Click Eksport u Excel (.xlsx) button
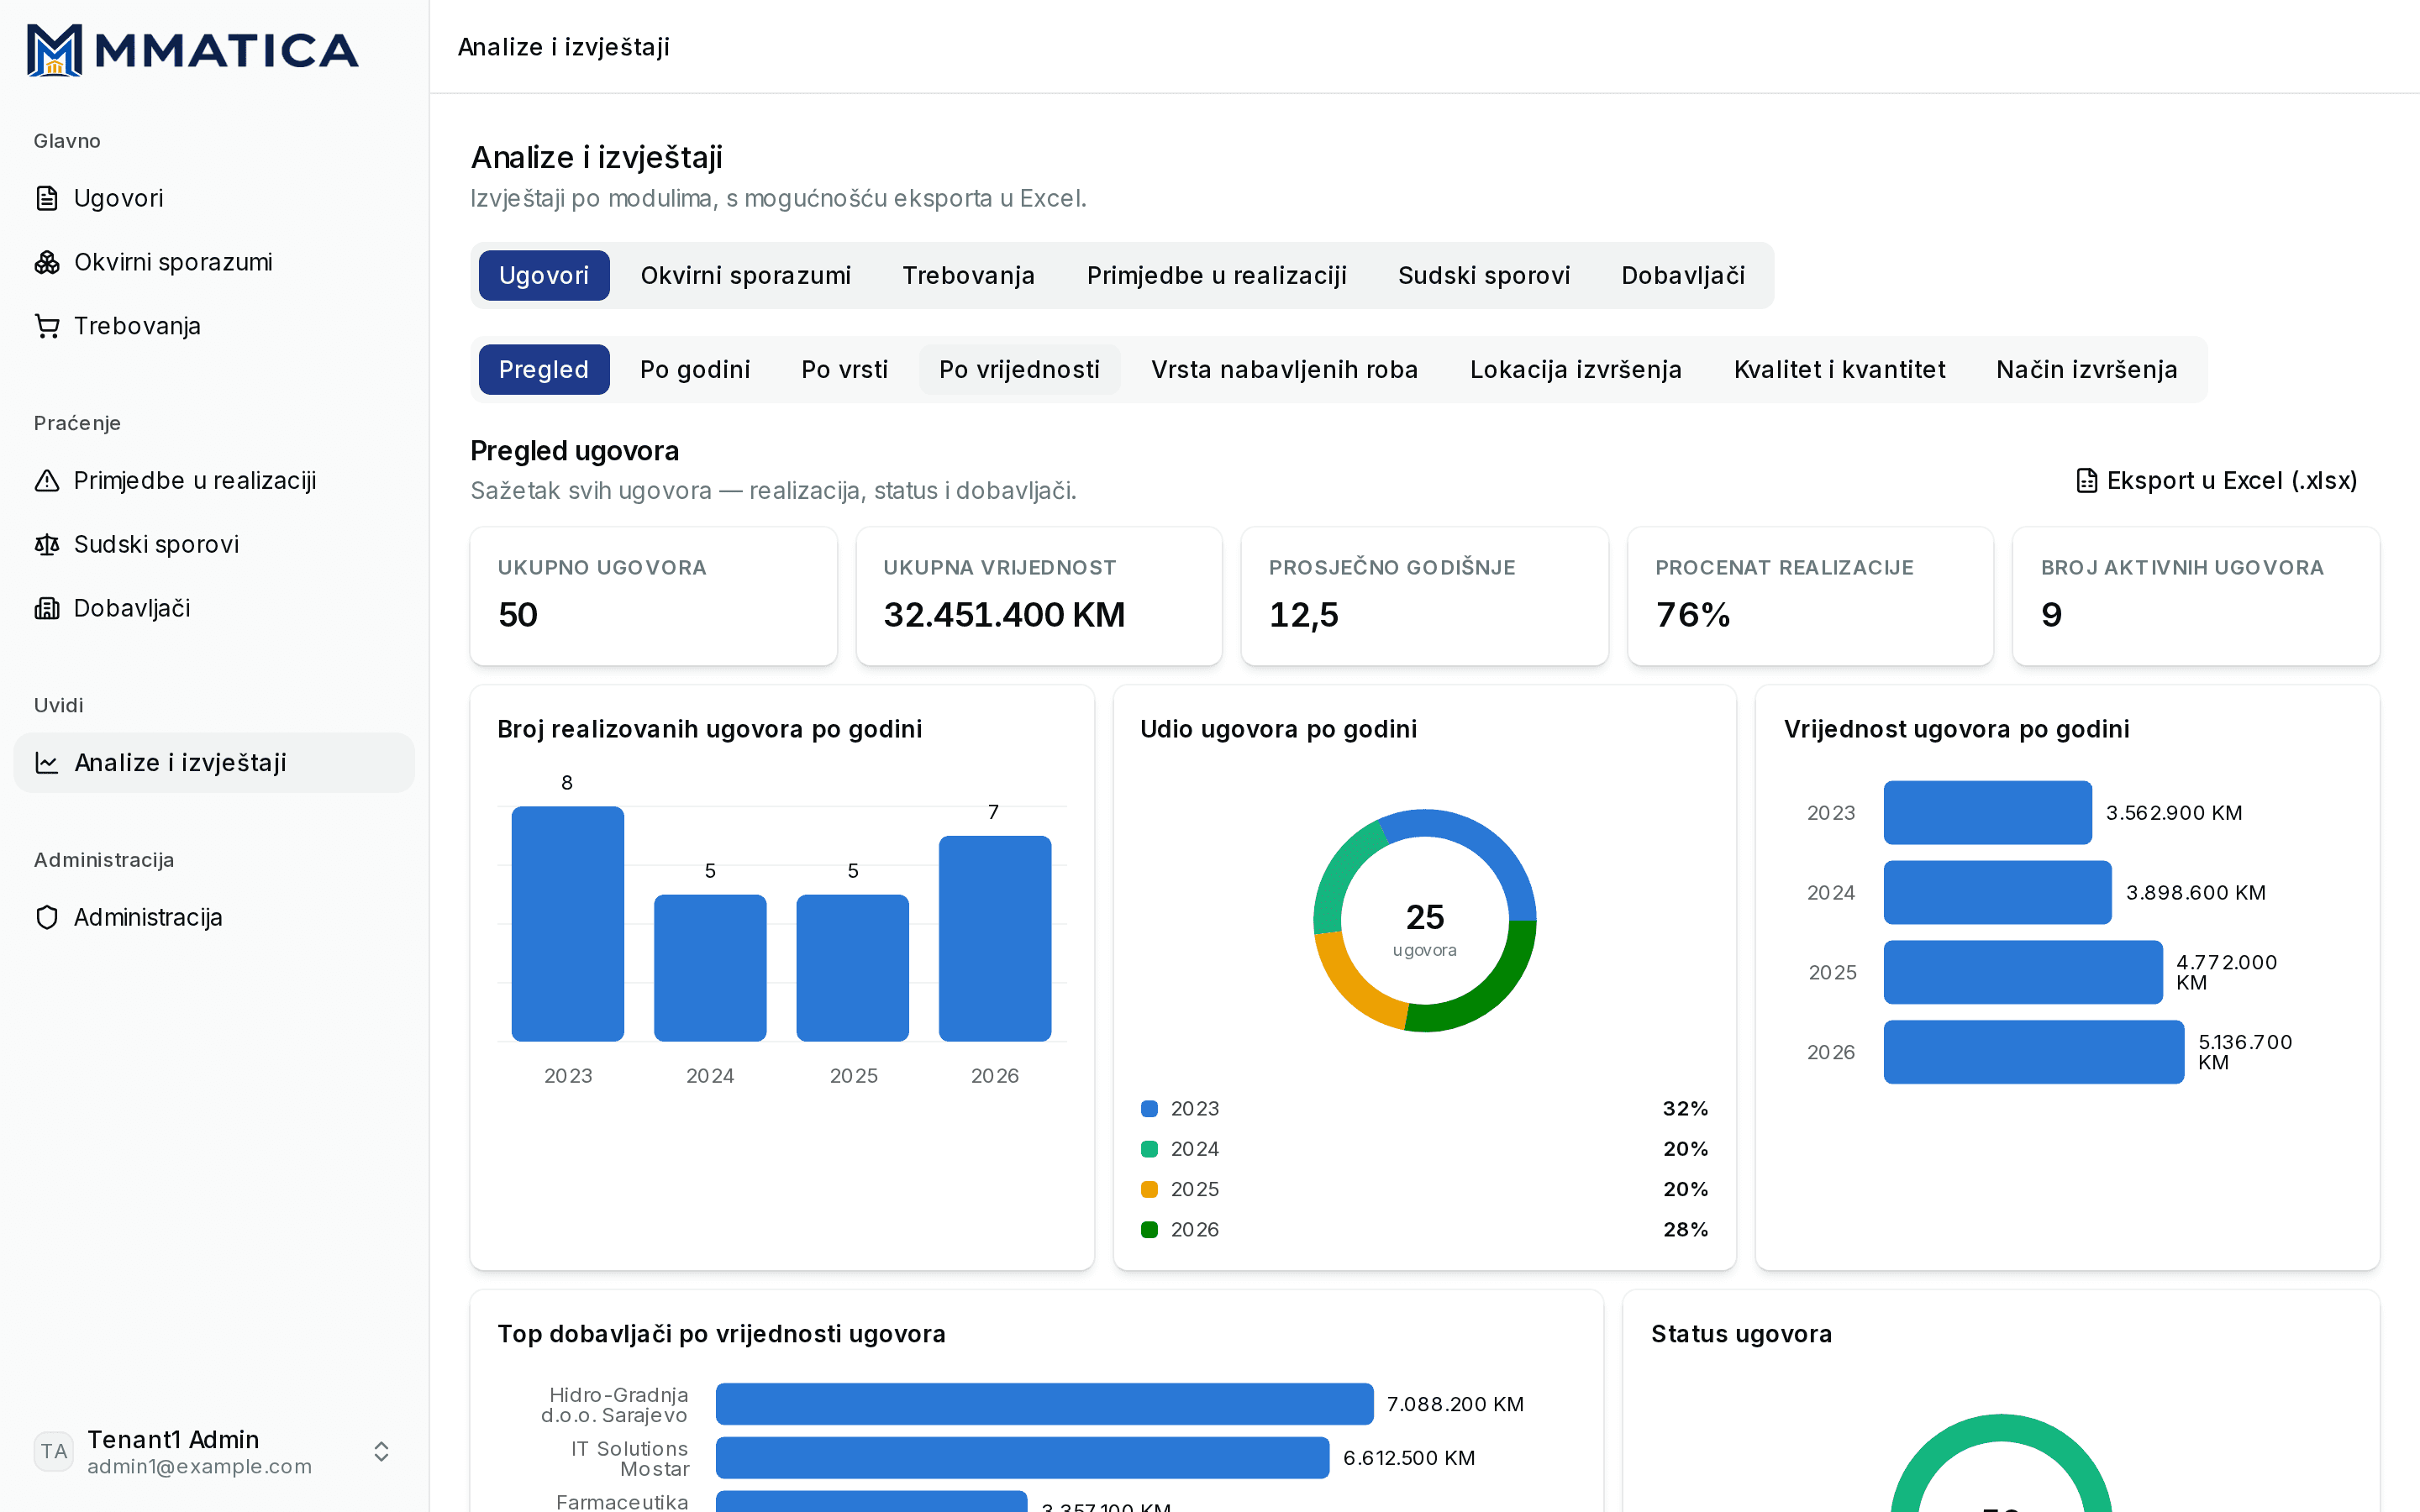This screenshot has height=1512, width=2420. coord(2216,481)
